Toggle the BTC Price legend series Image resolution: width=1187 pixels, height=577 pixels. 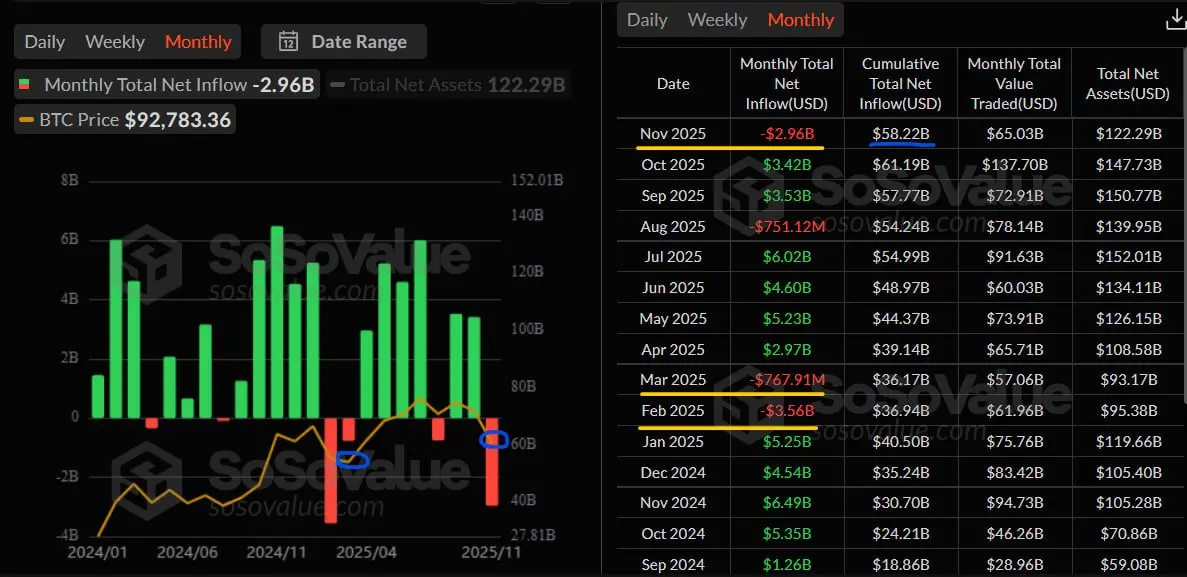[125, 119]
